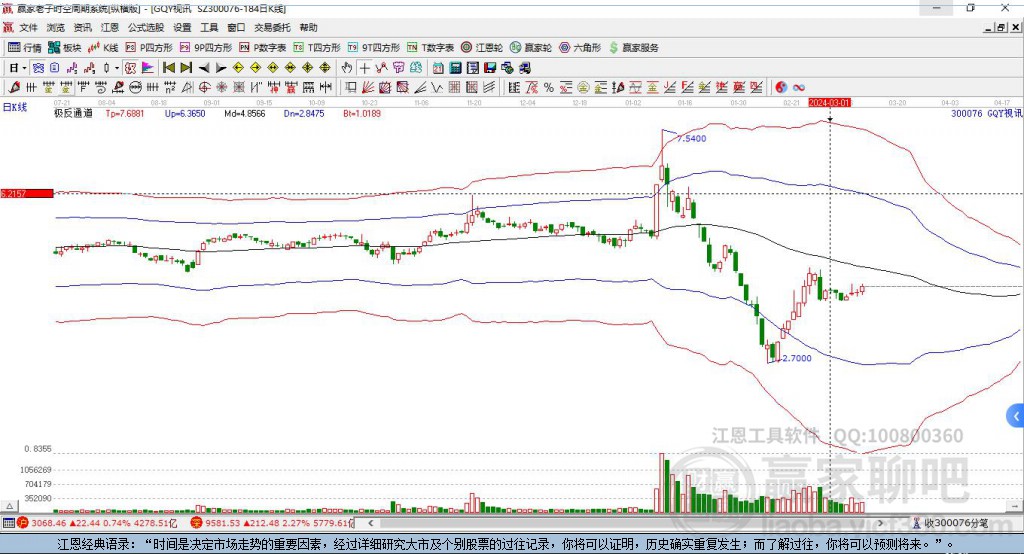Select the n² square cycle tool
This screenshot has width=1024, height=554.
click(x=170, y=88)
